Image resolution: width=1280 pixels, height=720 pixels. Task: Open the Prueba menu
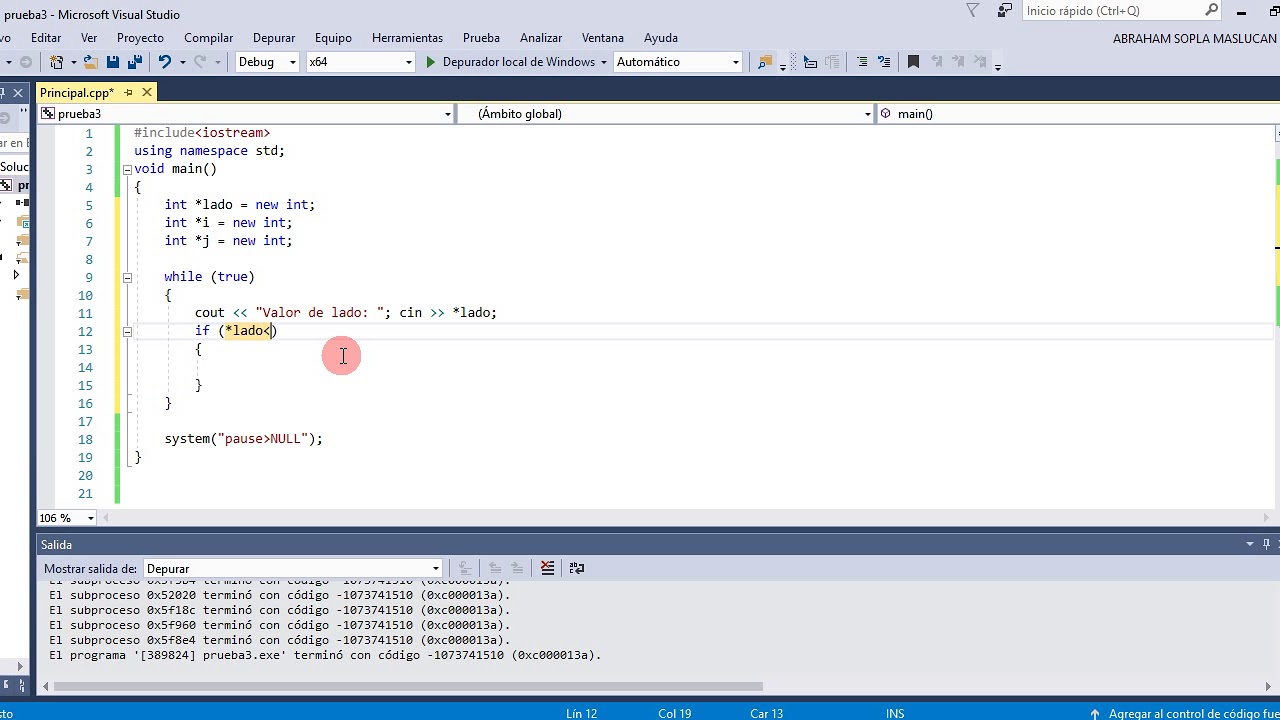pyautogui.click(x=481, y=38)
